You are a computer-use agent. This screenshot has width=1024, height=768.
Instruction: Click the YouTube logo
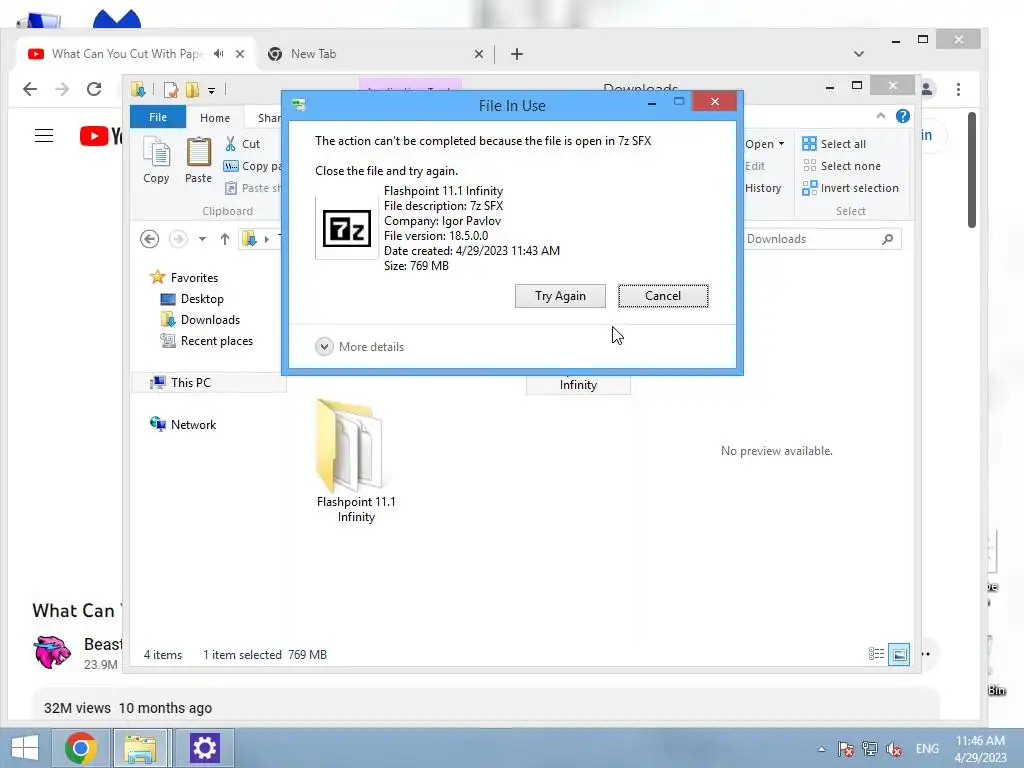[x=101, y=135]
